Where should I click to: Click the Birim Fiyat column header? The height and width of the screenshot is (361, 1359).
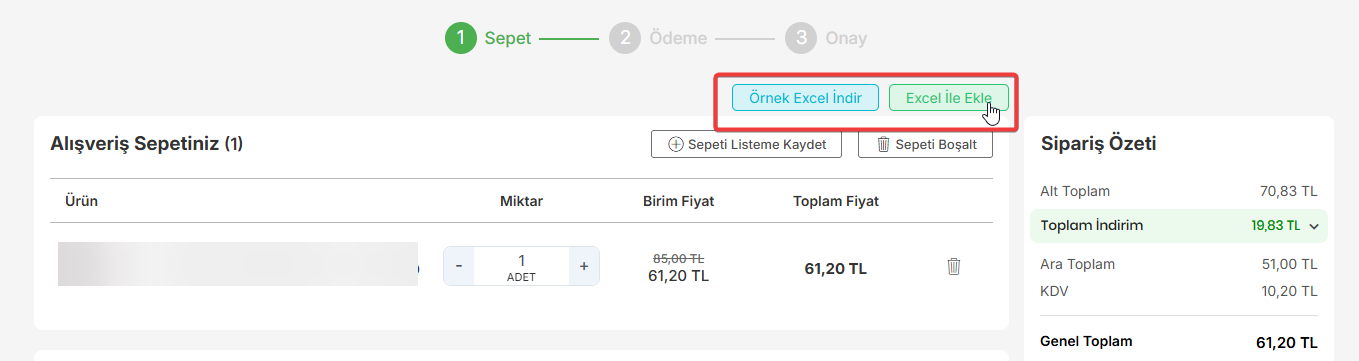click(678, 201)
